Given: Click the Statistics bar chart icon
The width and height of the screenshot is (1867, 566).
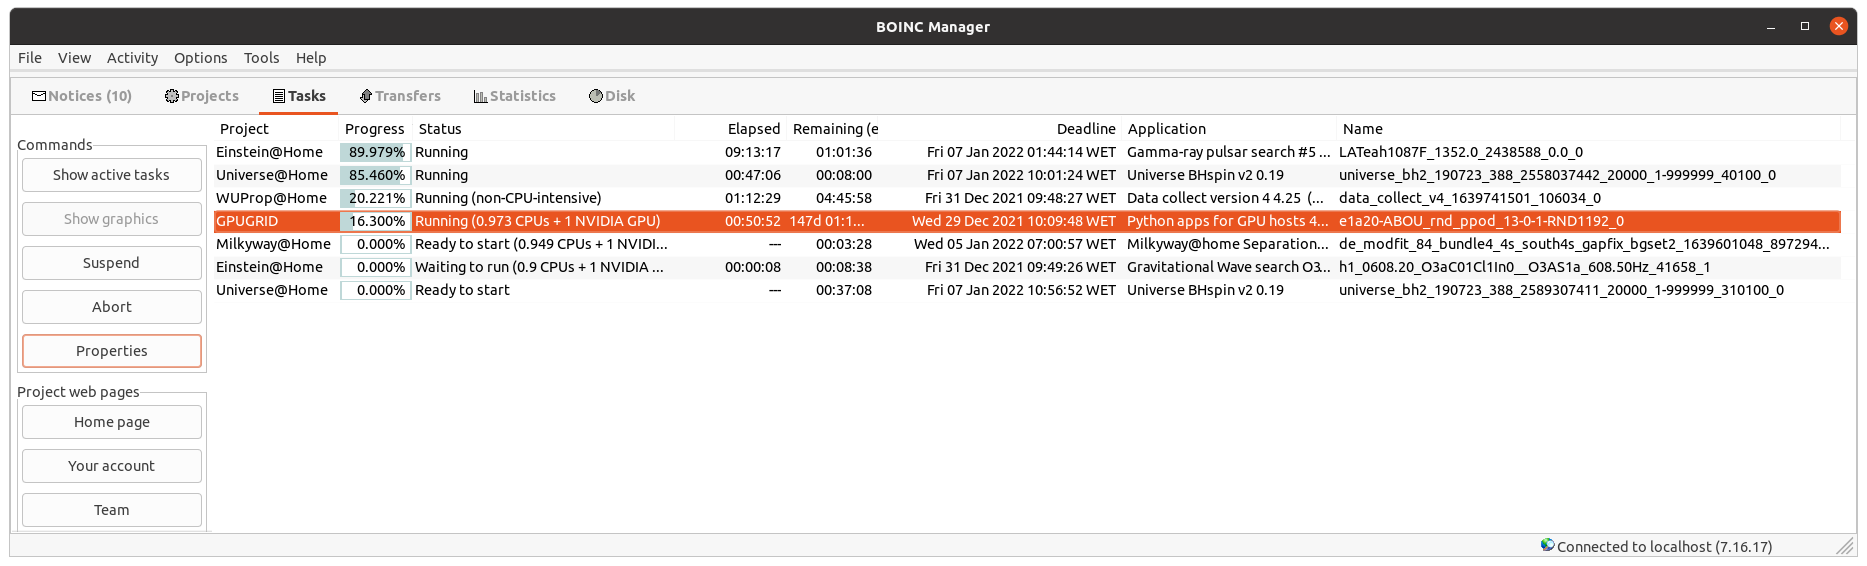Looking at the screenshot, I should 480,96.
